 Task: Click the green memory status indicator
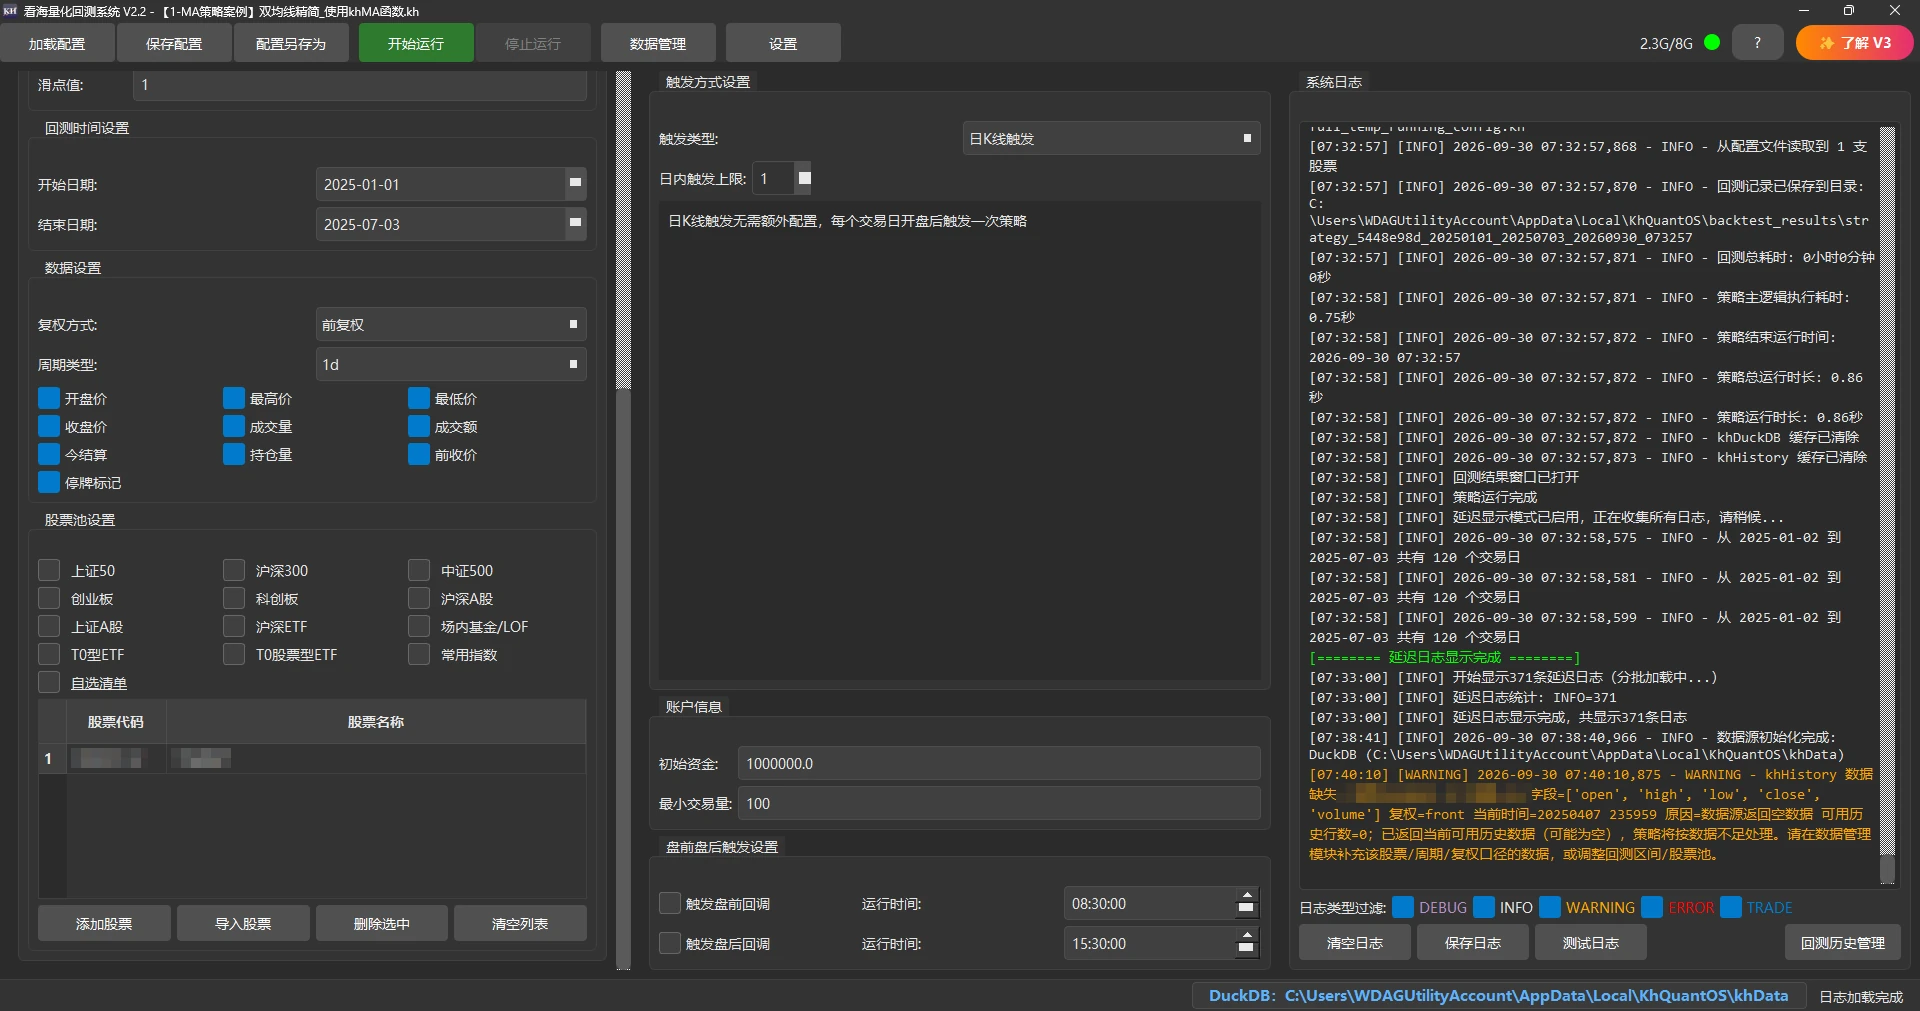coord(1711,43)
